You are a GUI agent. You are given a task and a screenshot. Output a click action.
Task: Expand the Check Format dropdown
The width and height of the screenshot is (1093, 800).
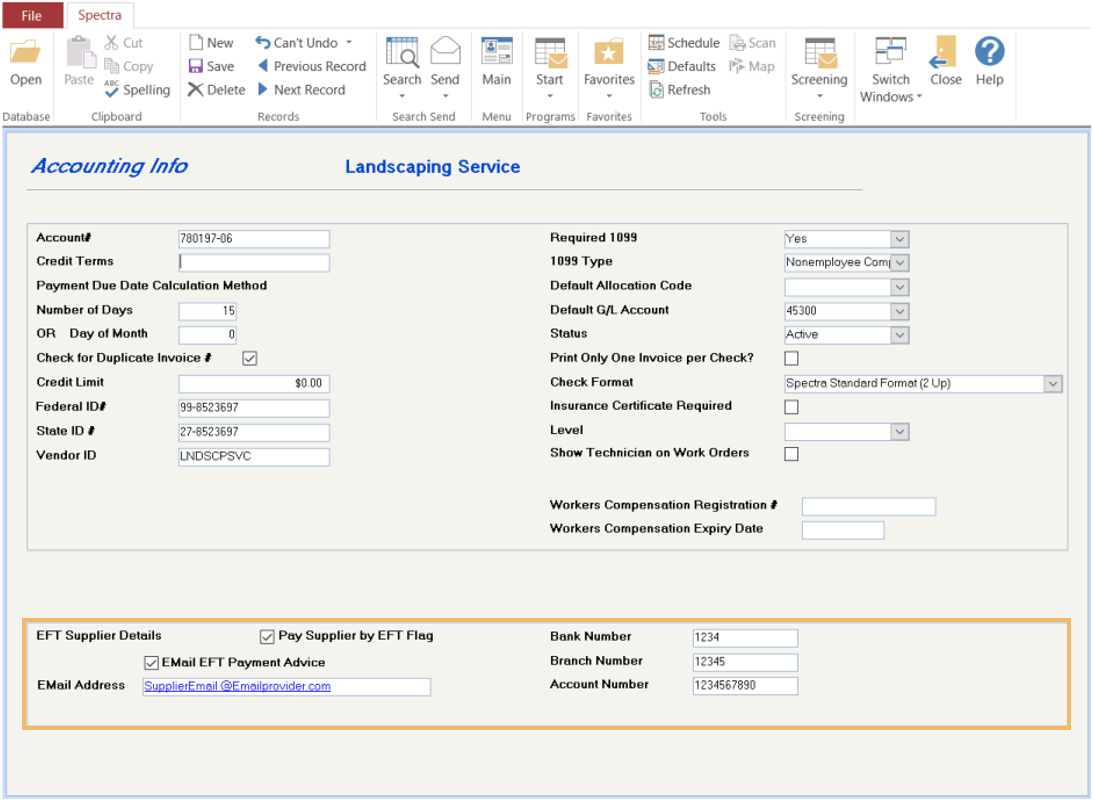(1053, 383)
